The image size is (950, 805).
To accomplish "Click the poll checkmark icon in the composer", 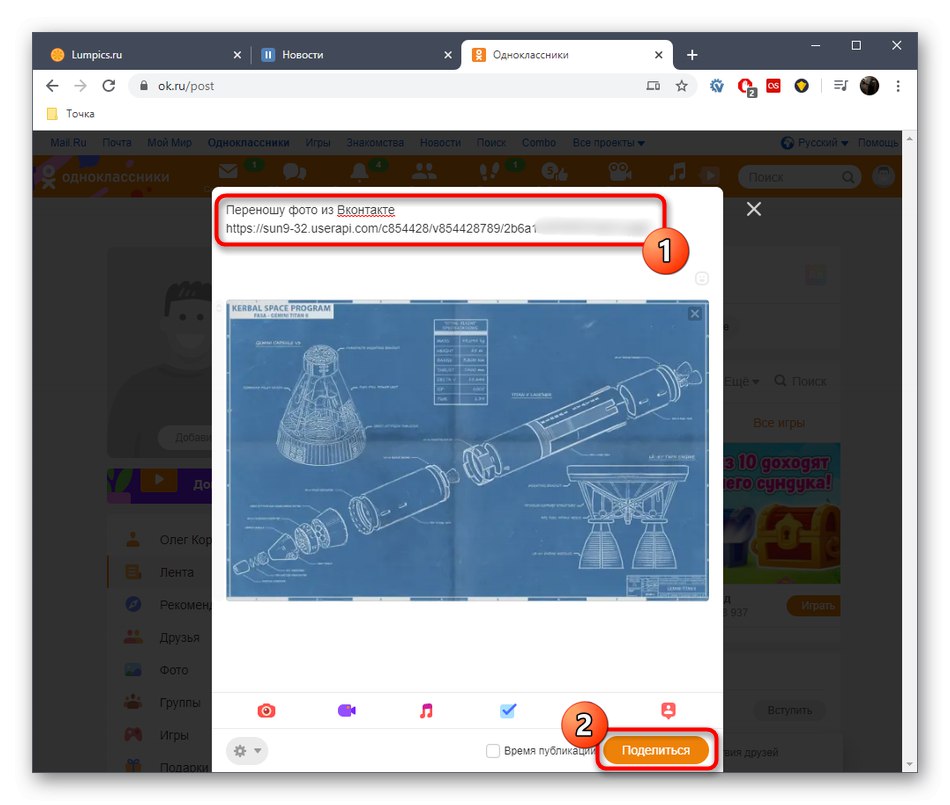I will (507, 710).
